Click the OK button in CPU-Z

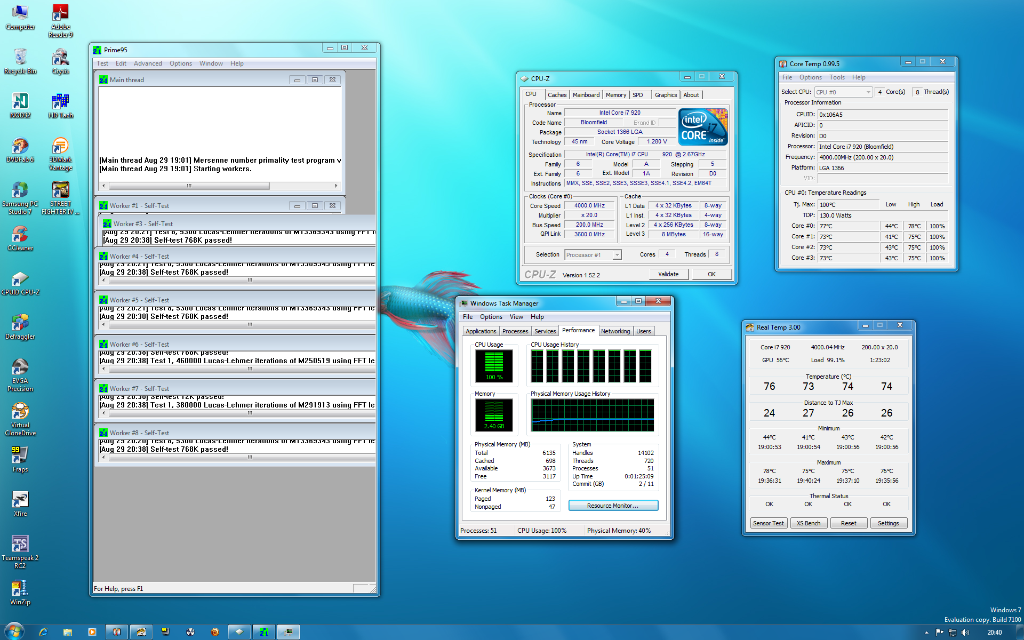pos(711,274)
